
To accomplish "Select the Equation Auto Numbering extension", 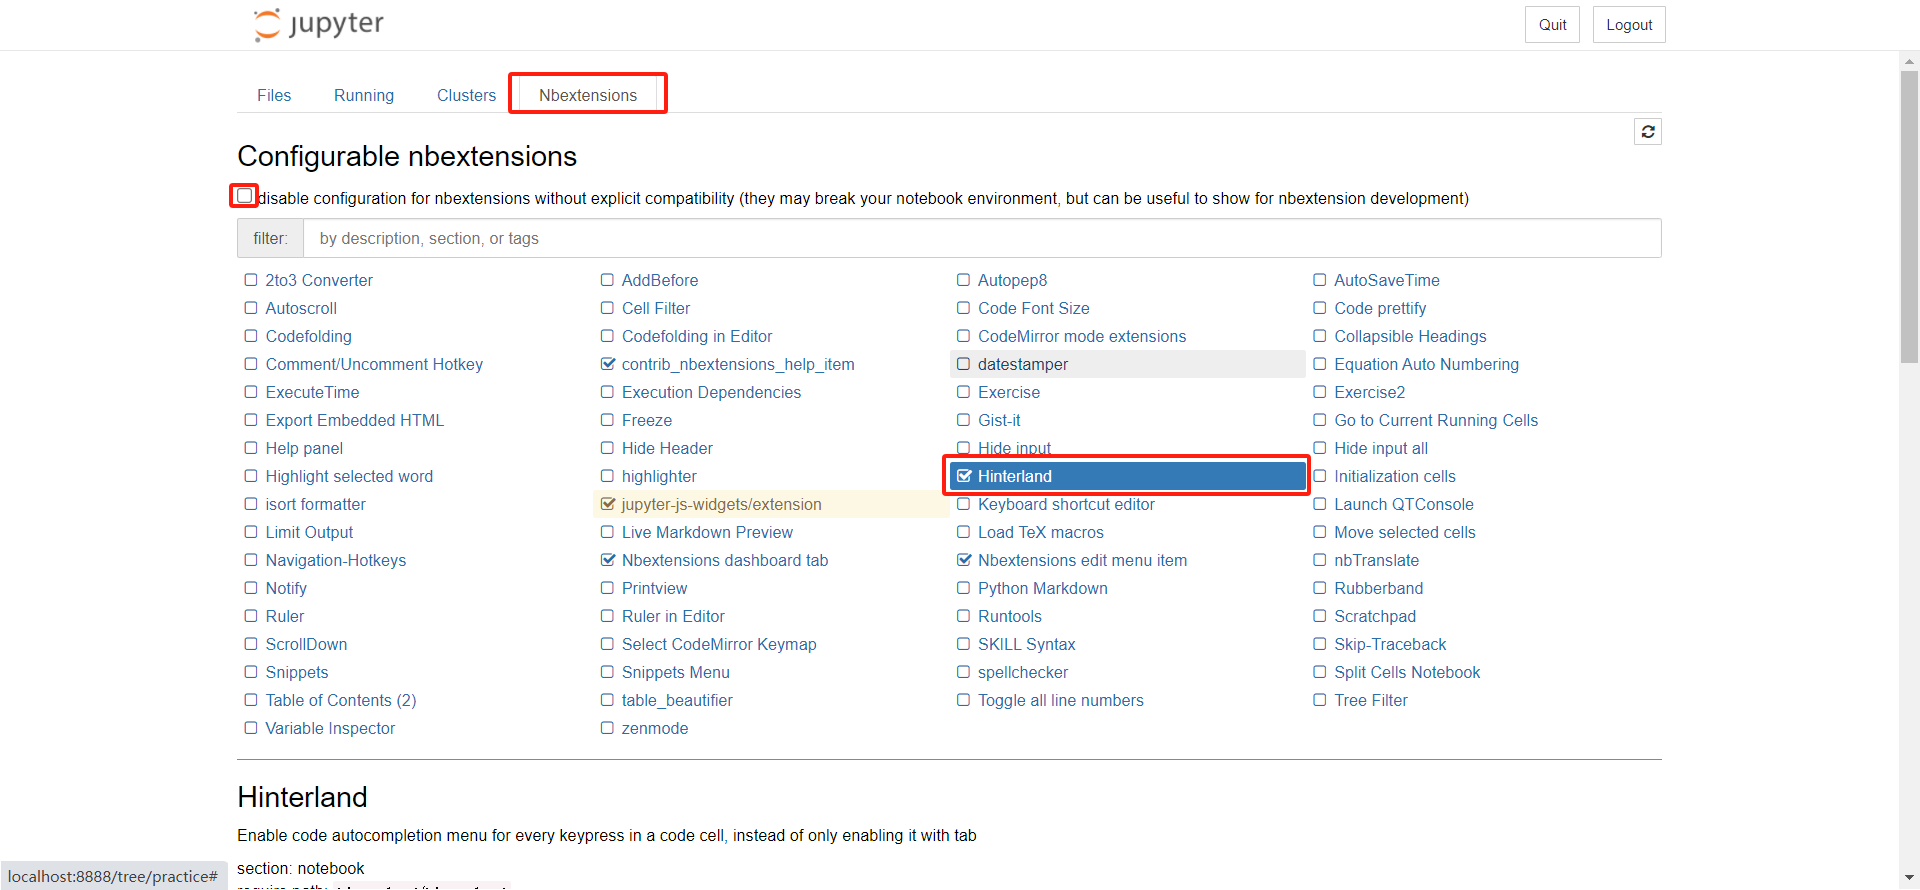I will click(x=1426, y=364).
